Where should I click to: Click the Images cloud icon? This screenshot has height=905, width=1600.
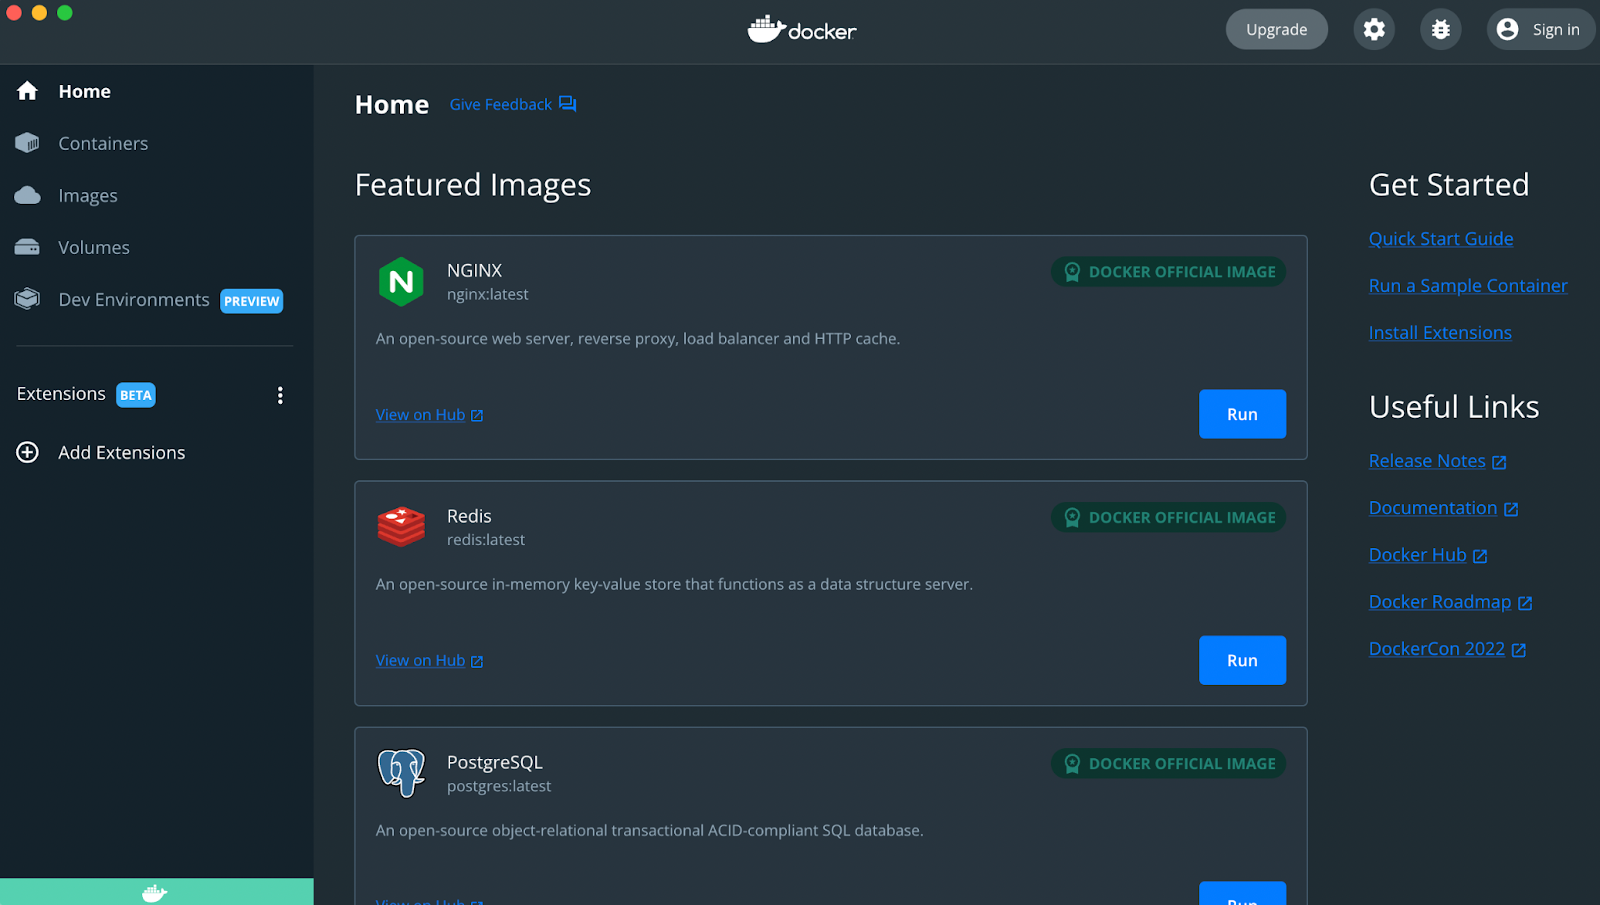click(x=27, y=195)
